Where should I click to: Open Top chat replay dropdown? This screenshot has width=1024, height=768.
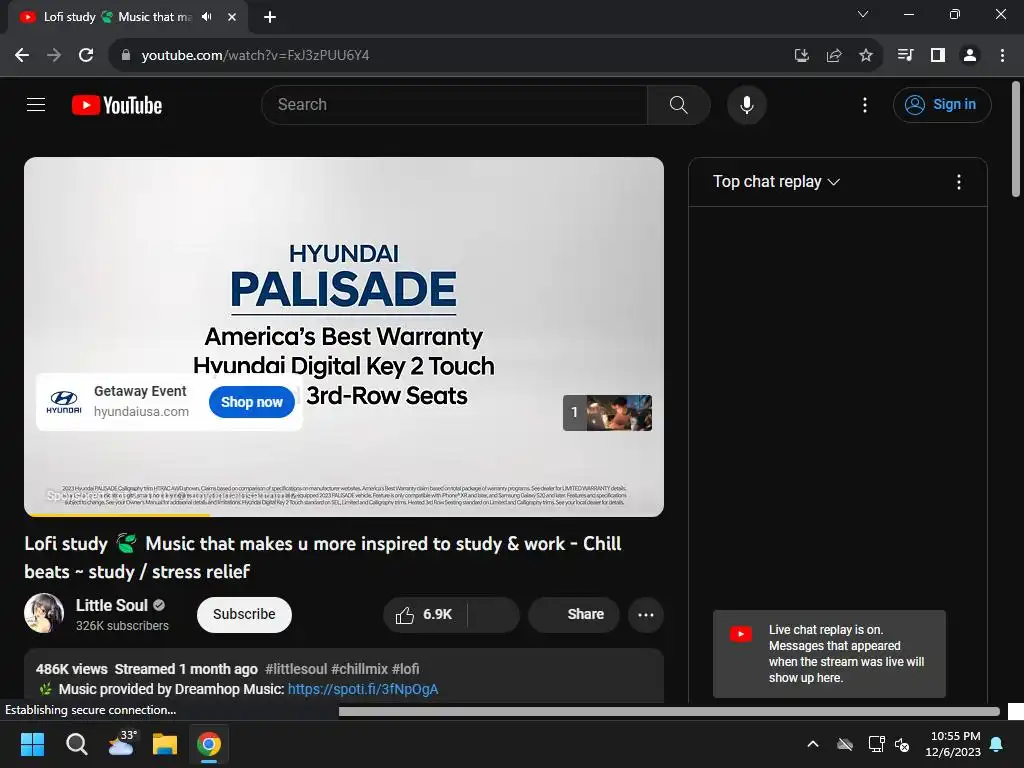point(776,182)
